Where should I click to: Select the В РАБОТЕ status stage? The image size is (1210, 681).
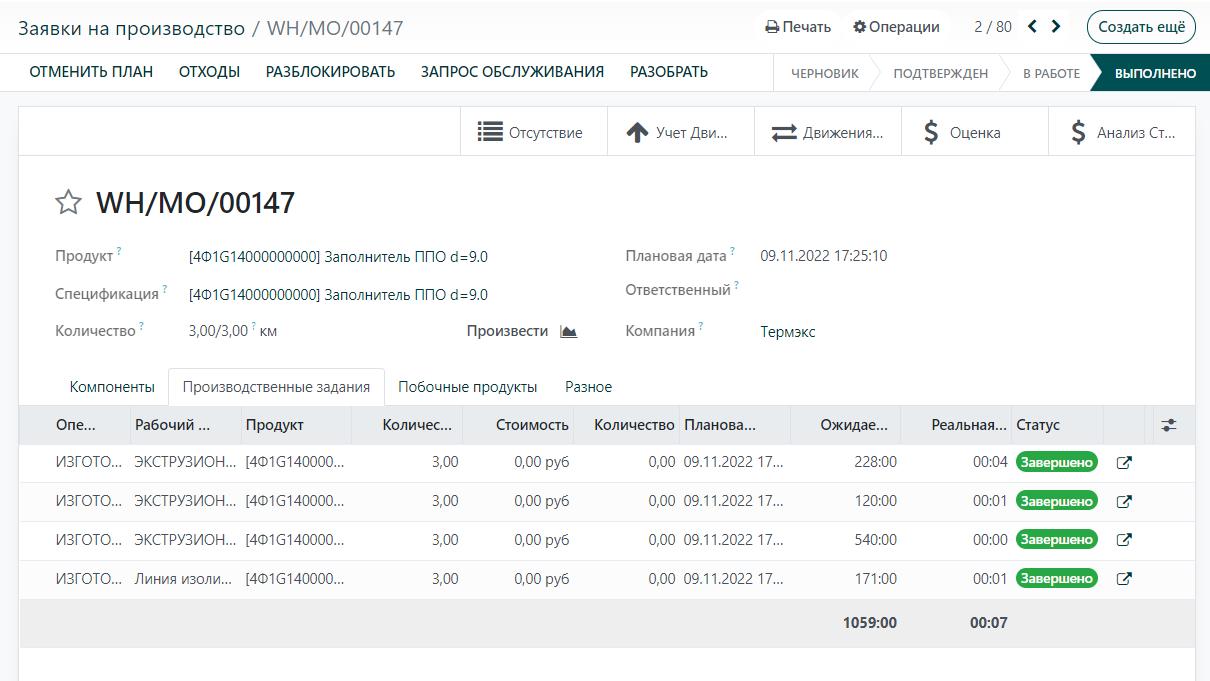click(1051, 73)
